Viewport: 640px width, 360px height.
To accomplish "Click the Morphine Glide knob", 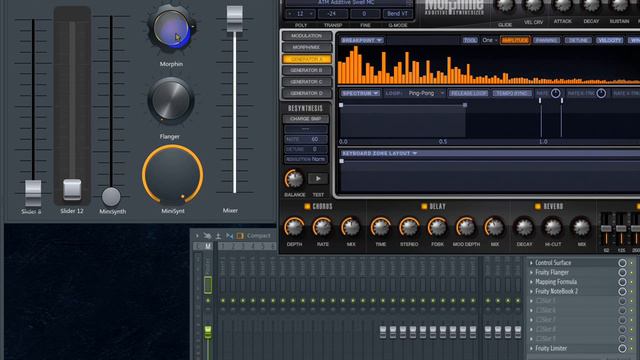I will [x=505, y=6].
